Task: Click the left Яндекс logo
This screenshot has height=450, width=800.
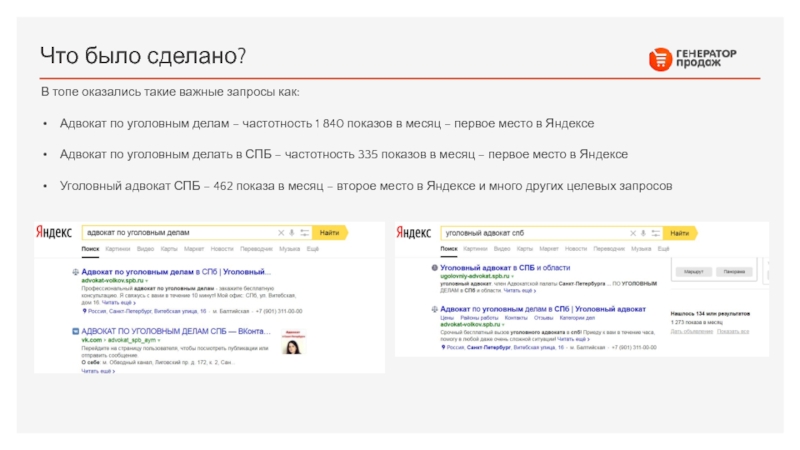Action: tap(56, 232)
